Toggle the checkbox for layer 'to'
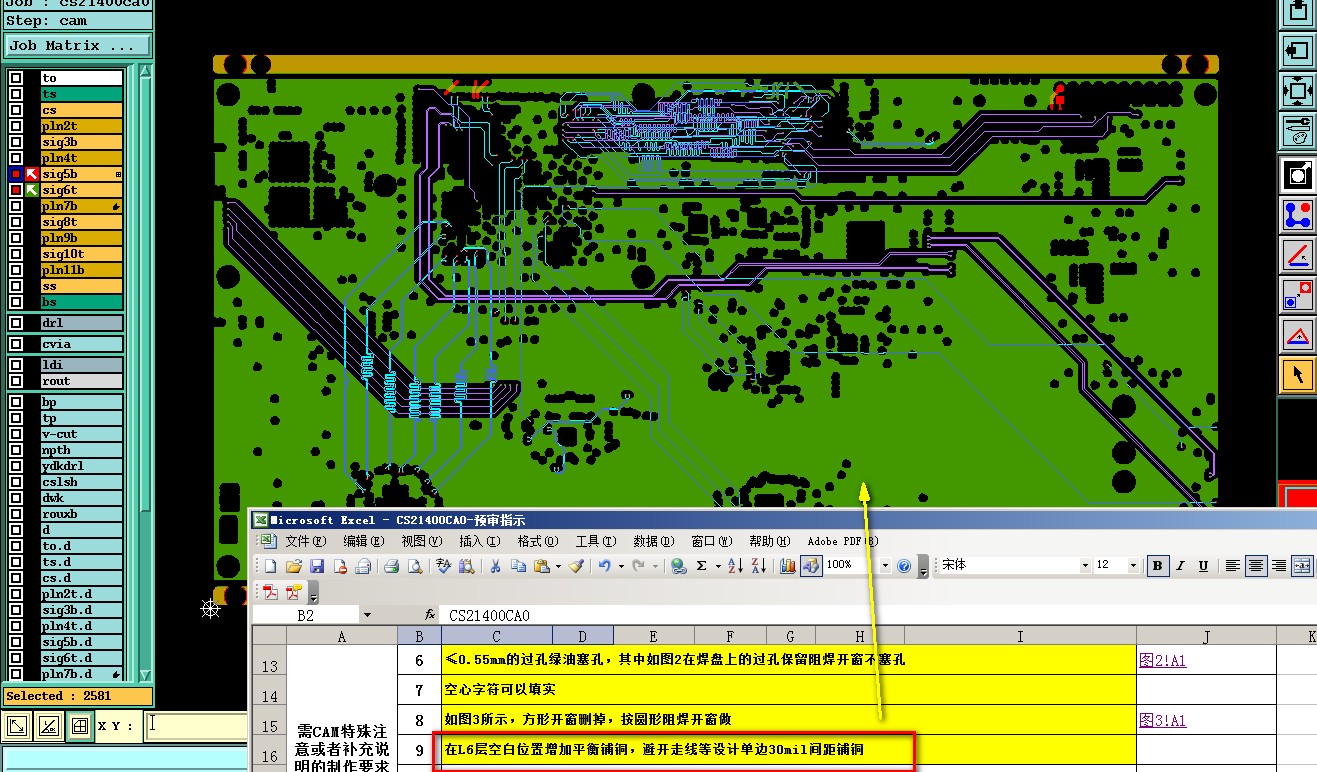 coord(16,78)
